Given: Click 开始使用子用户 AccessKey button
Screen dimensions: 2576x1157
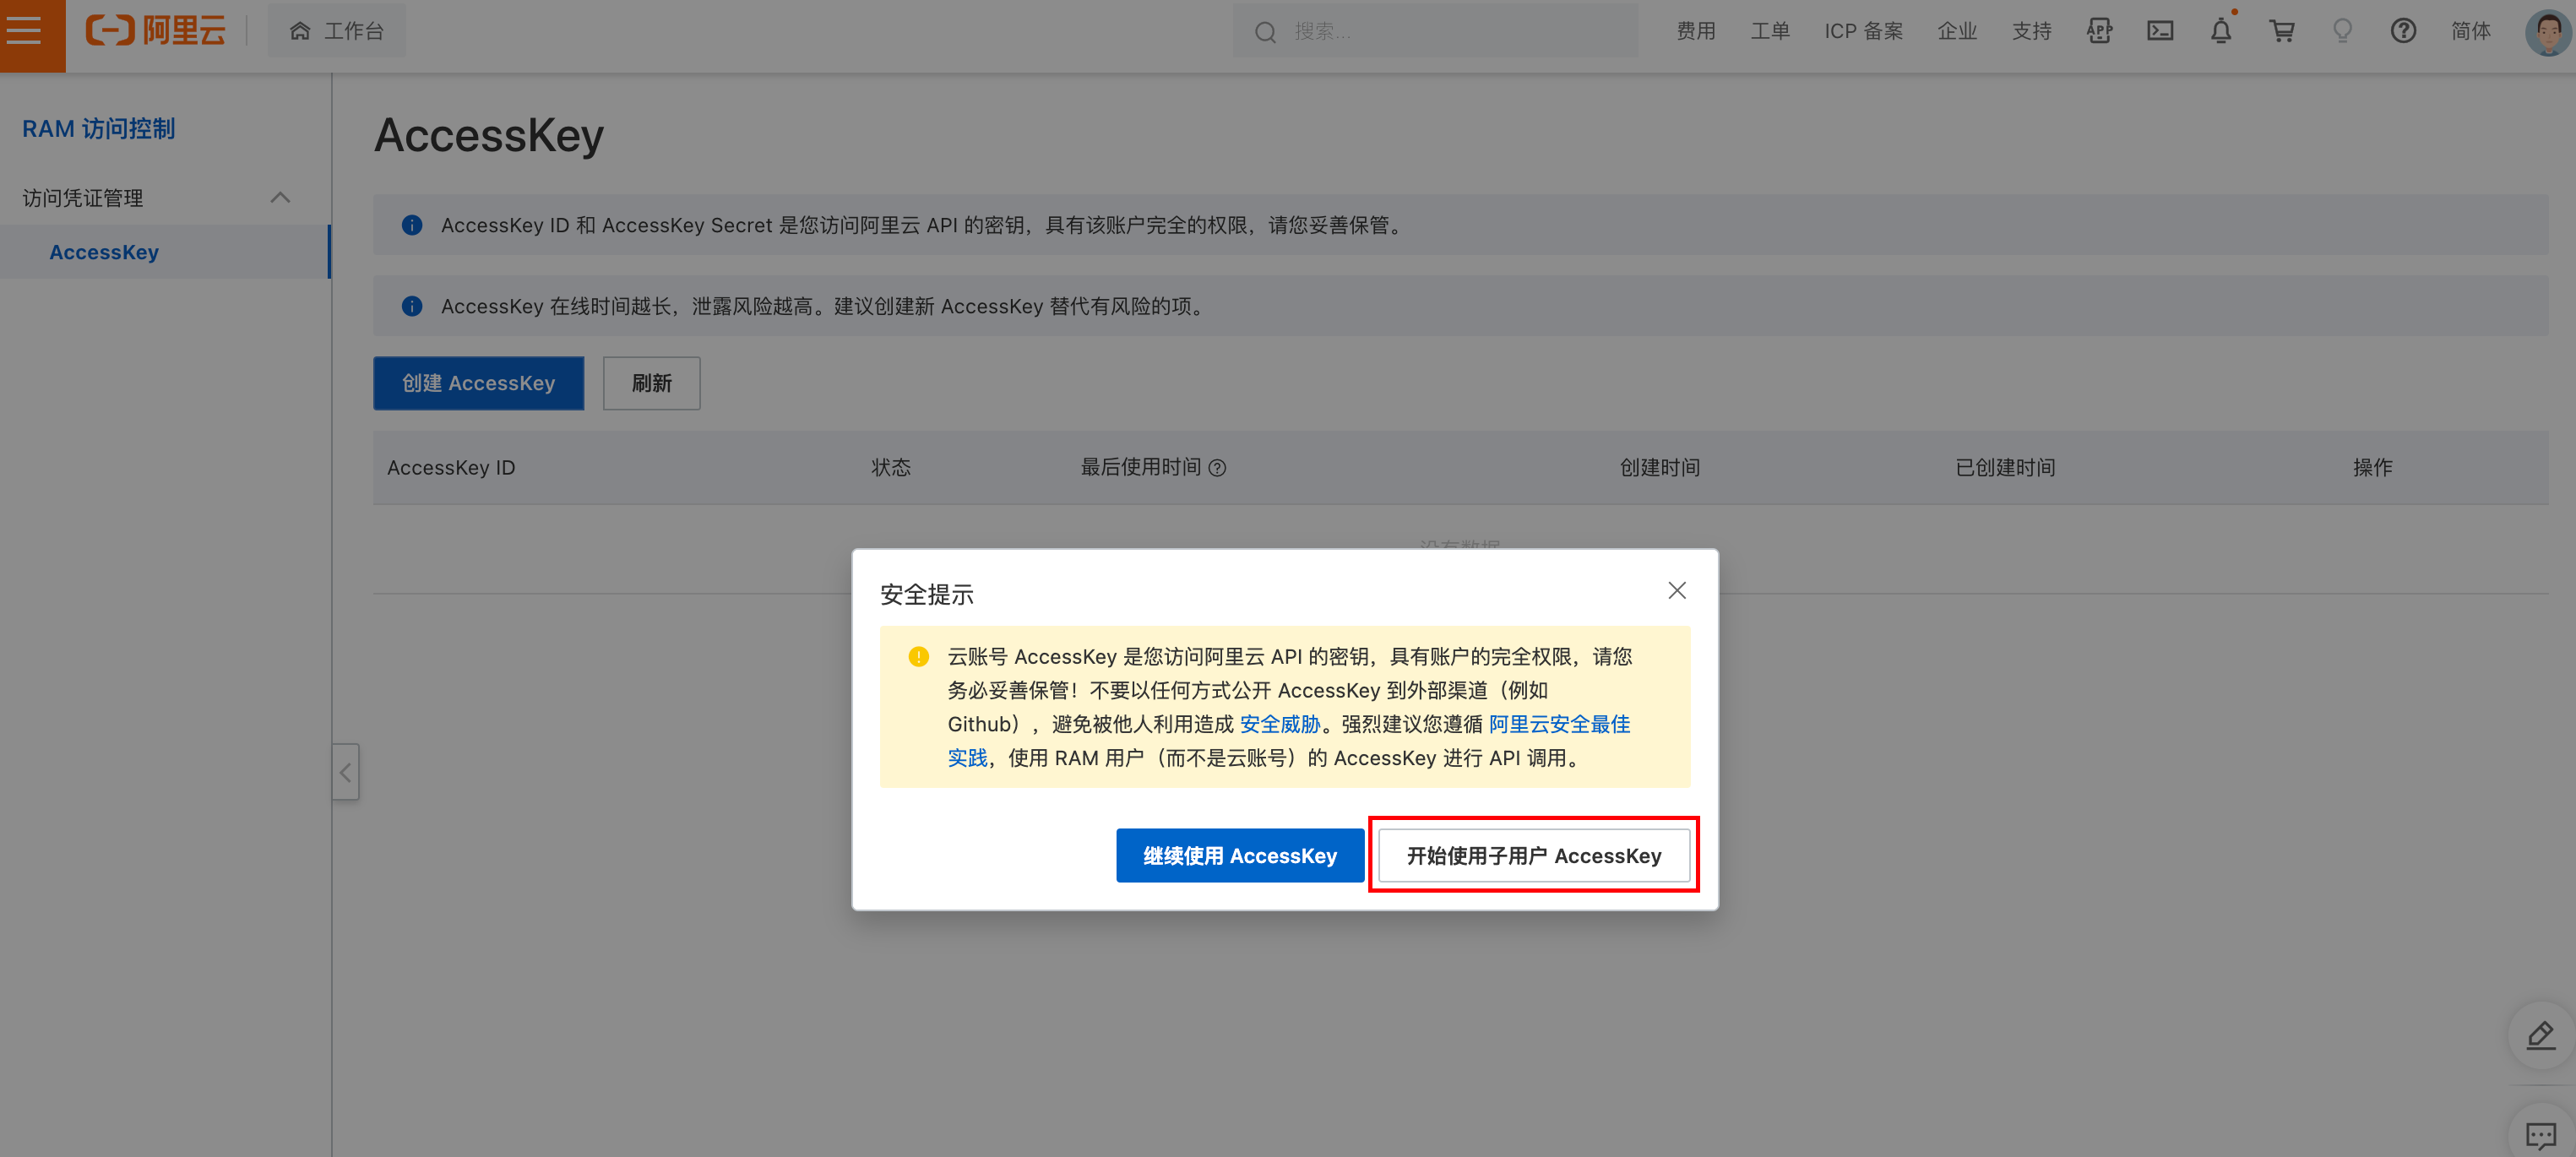Looking at the screenshot, I should [x=1533, y=855].
